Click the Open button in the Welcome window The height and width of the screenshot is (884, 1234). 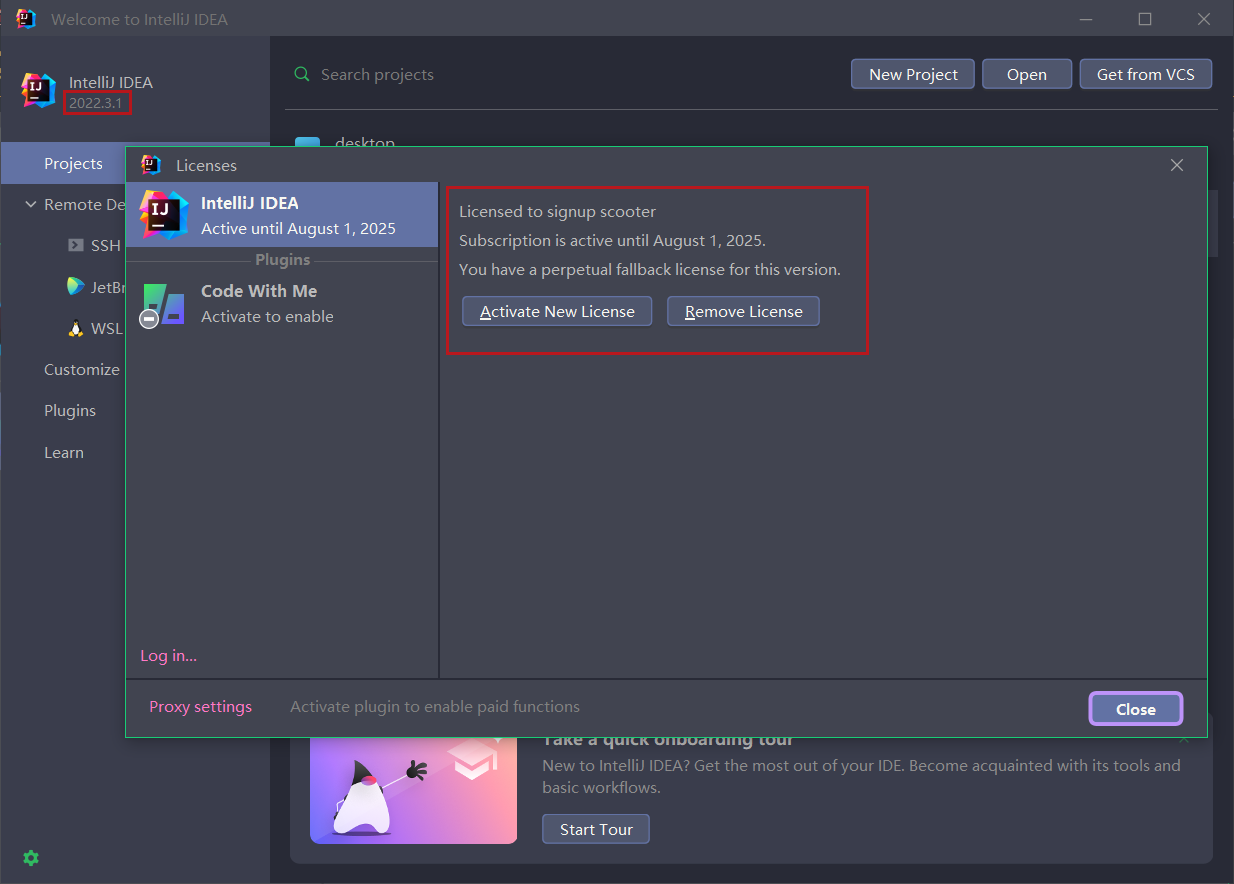(1027, 74)
